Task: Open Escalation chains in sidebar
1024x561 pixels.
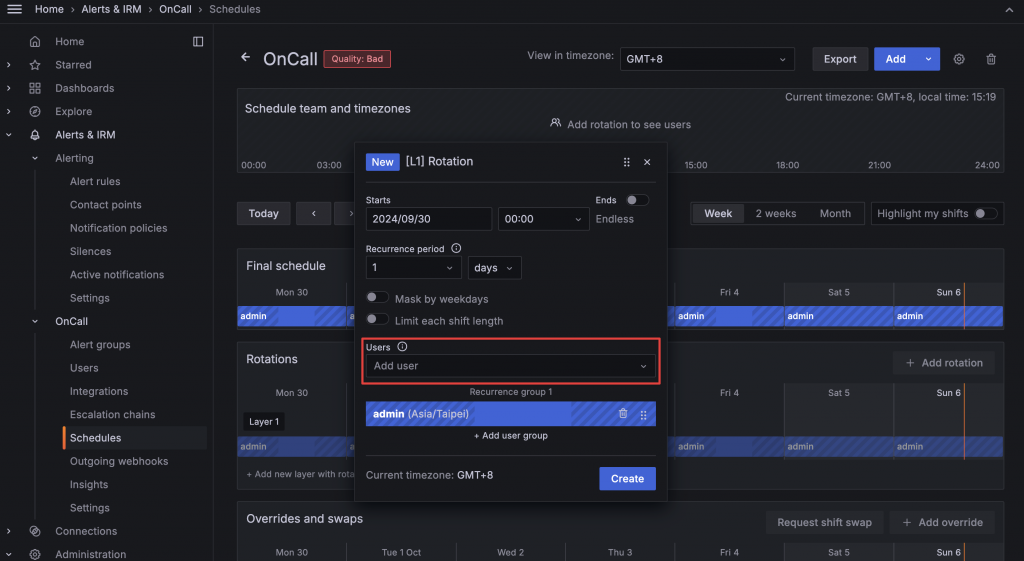Action: point(112,415)
